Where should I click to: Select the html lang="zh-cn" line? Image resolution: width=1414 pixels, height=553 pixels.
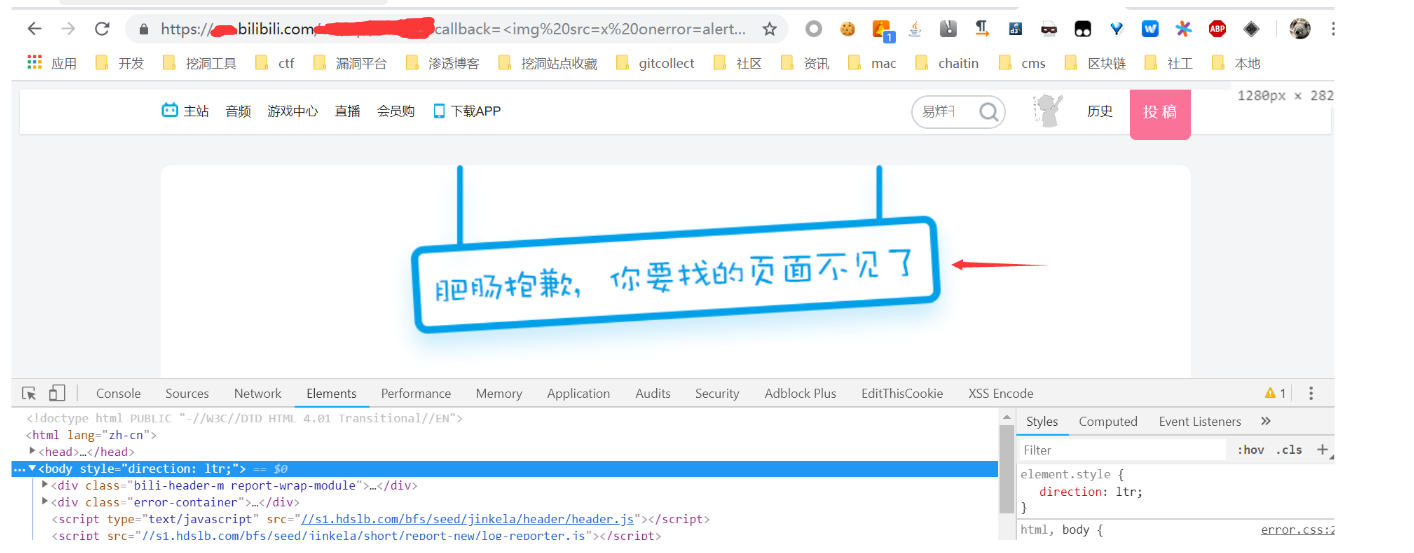coord(91,435)
